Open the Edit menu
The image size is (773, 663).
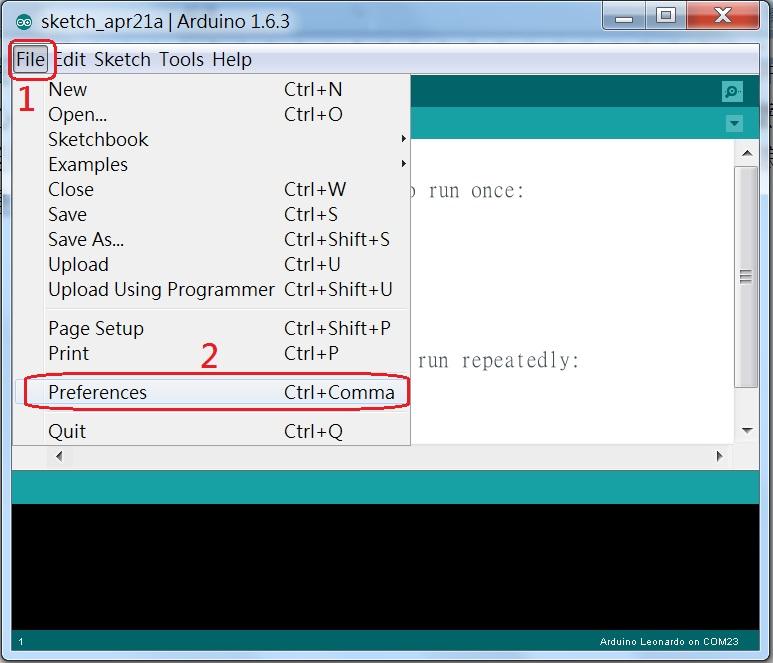(x=70, y=60)
